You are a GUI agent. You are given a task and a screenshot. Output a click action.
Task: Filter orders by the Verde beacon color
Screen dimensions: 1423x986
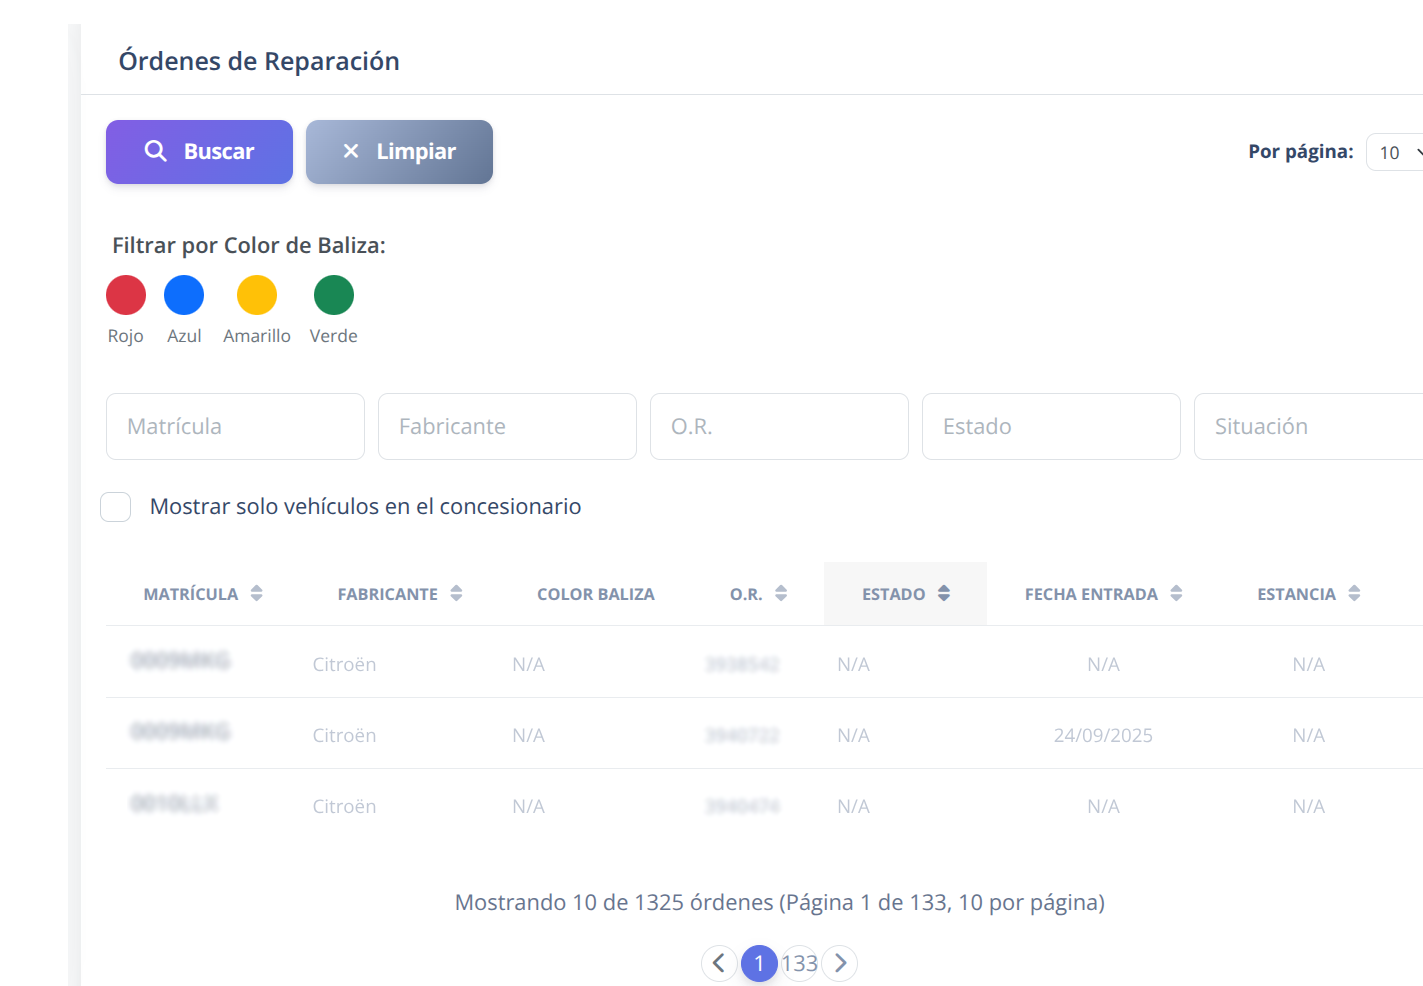333,294
